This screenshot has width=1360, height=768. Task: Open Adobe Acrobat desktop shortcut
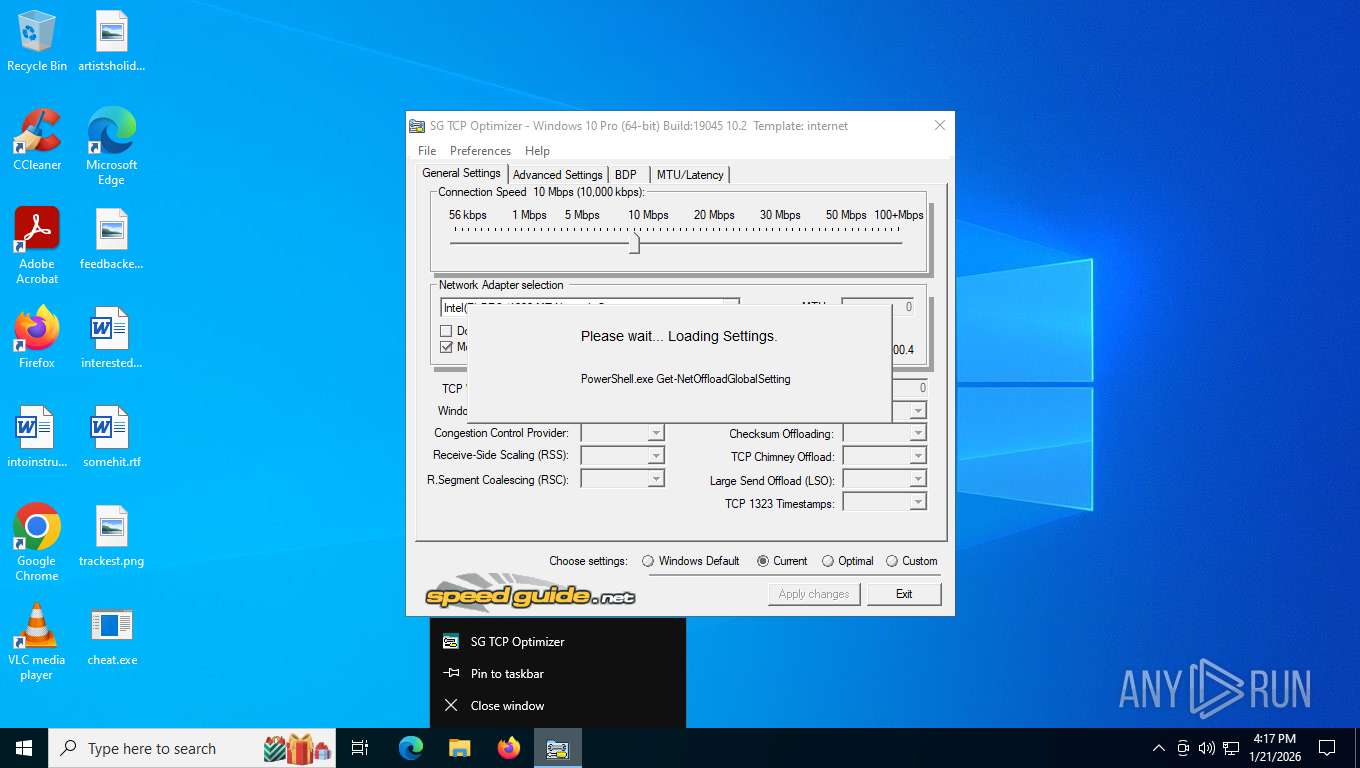[x=37, y=246]
